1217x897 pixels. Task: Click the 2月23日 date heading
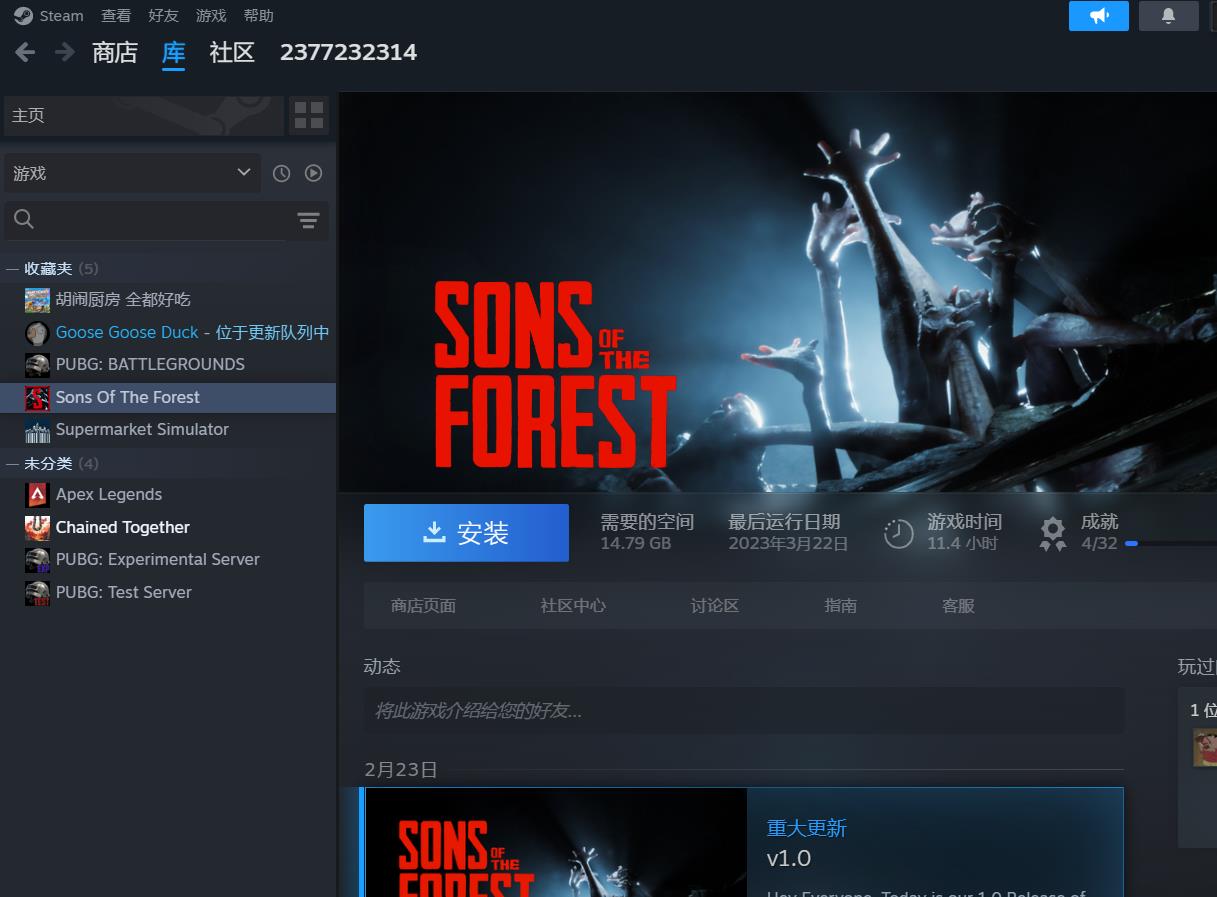pyautogui.click(x=401, y=770)
